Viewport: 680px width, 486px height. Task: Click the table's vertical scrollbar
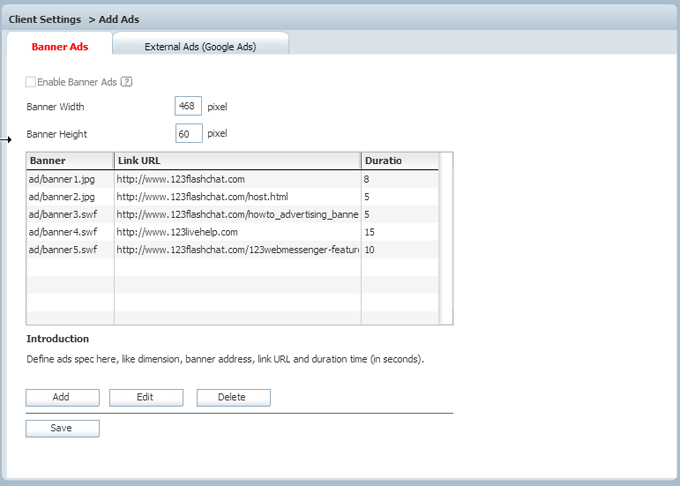pyautogui.click(x=446, y=240)
